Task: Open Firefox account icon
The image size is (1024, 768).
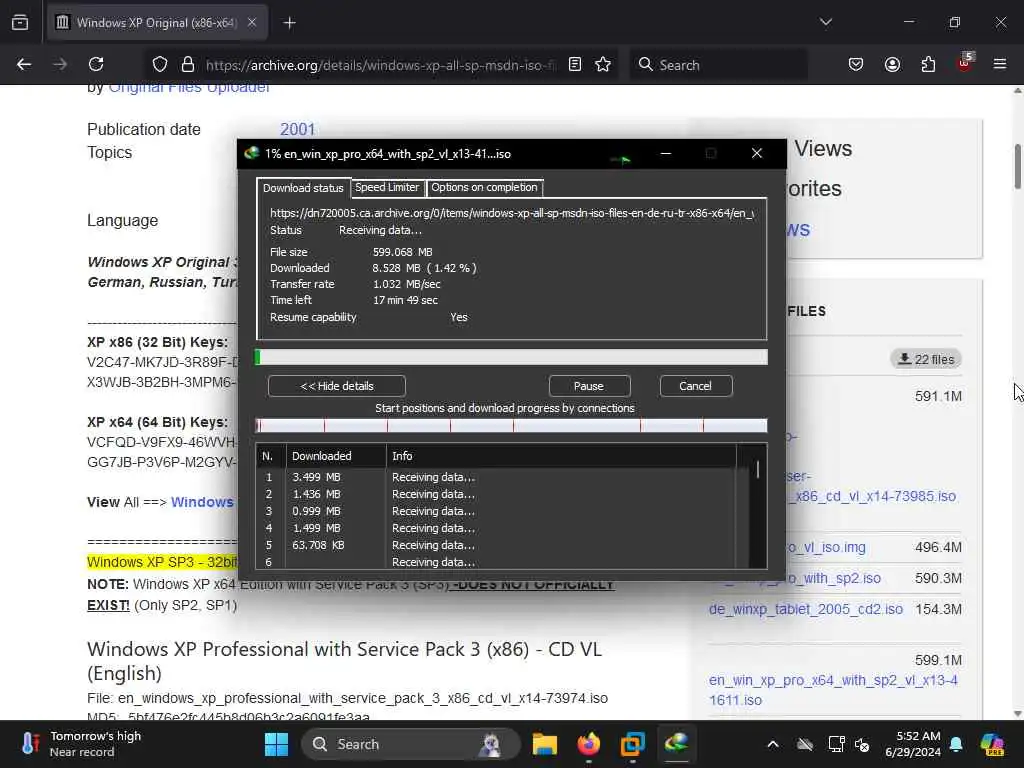Action: (892, 65)
